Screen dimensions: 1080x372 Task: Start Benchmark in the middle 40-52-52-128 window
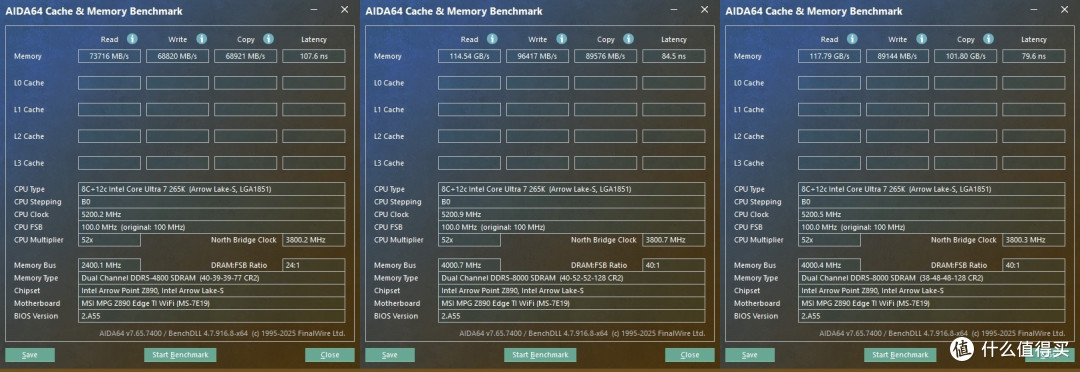tap(540, 355)
